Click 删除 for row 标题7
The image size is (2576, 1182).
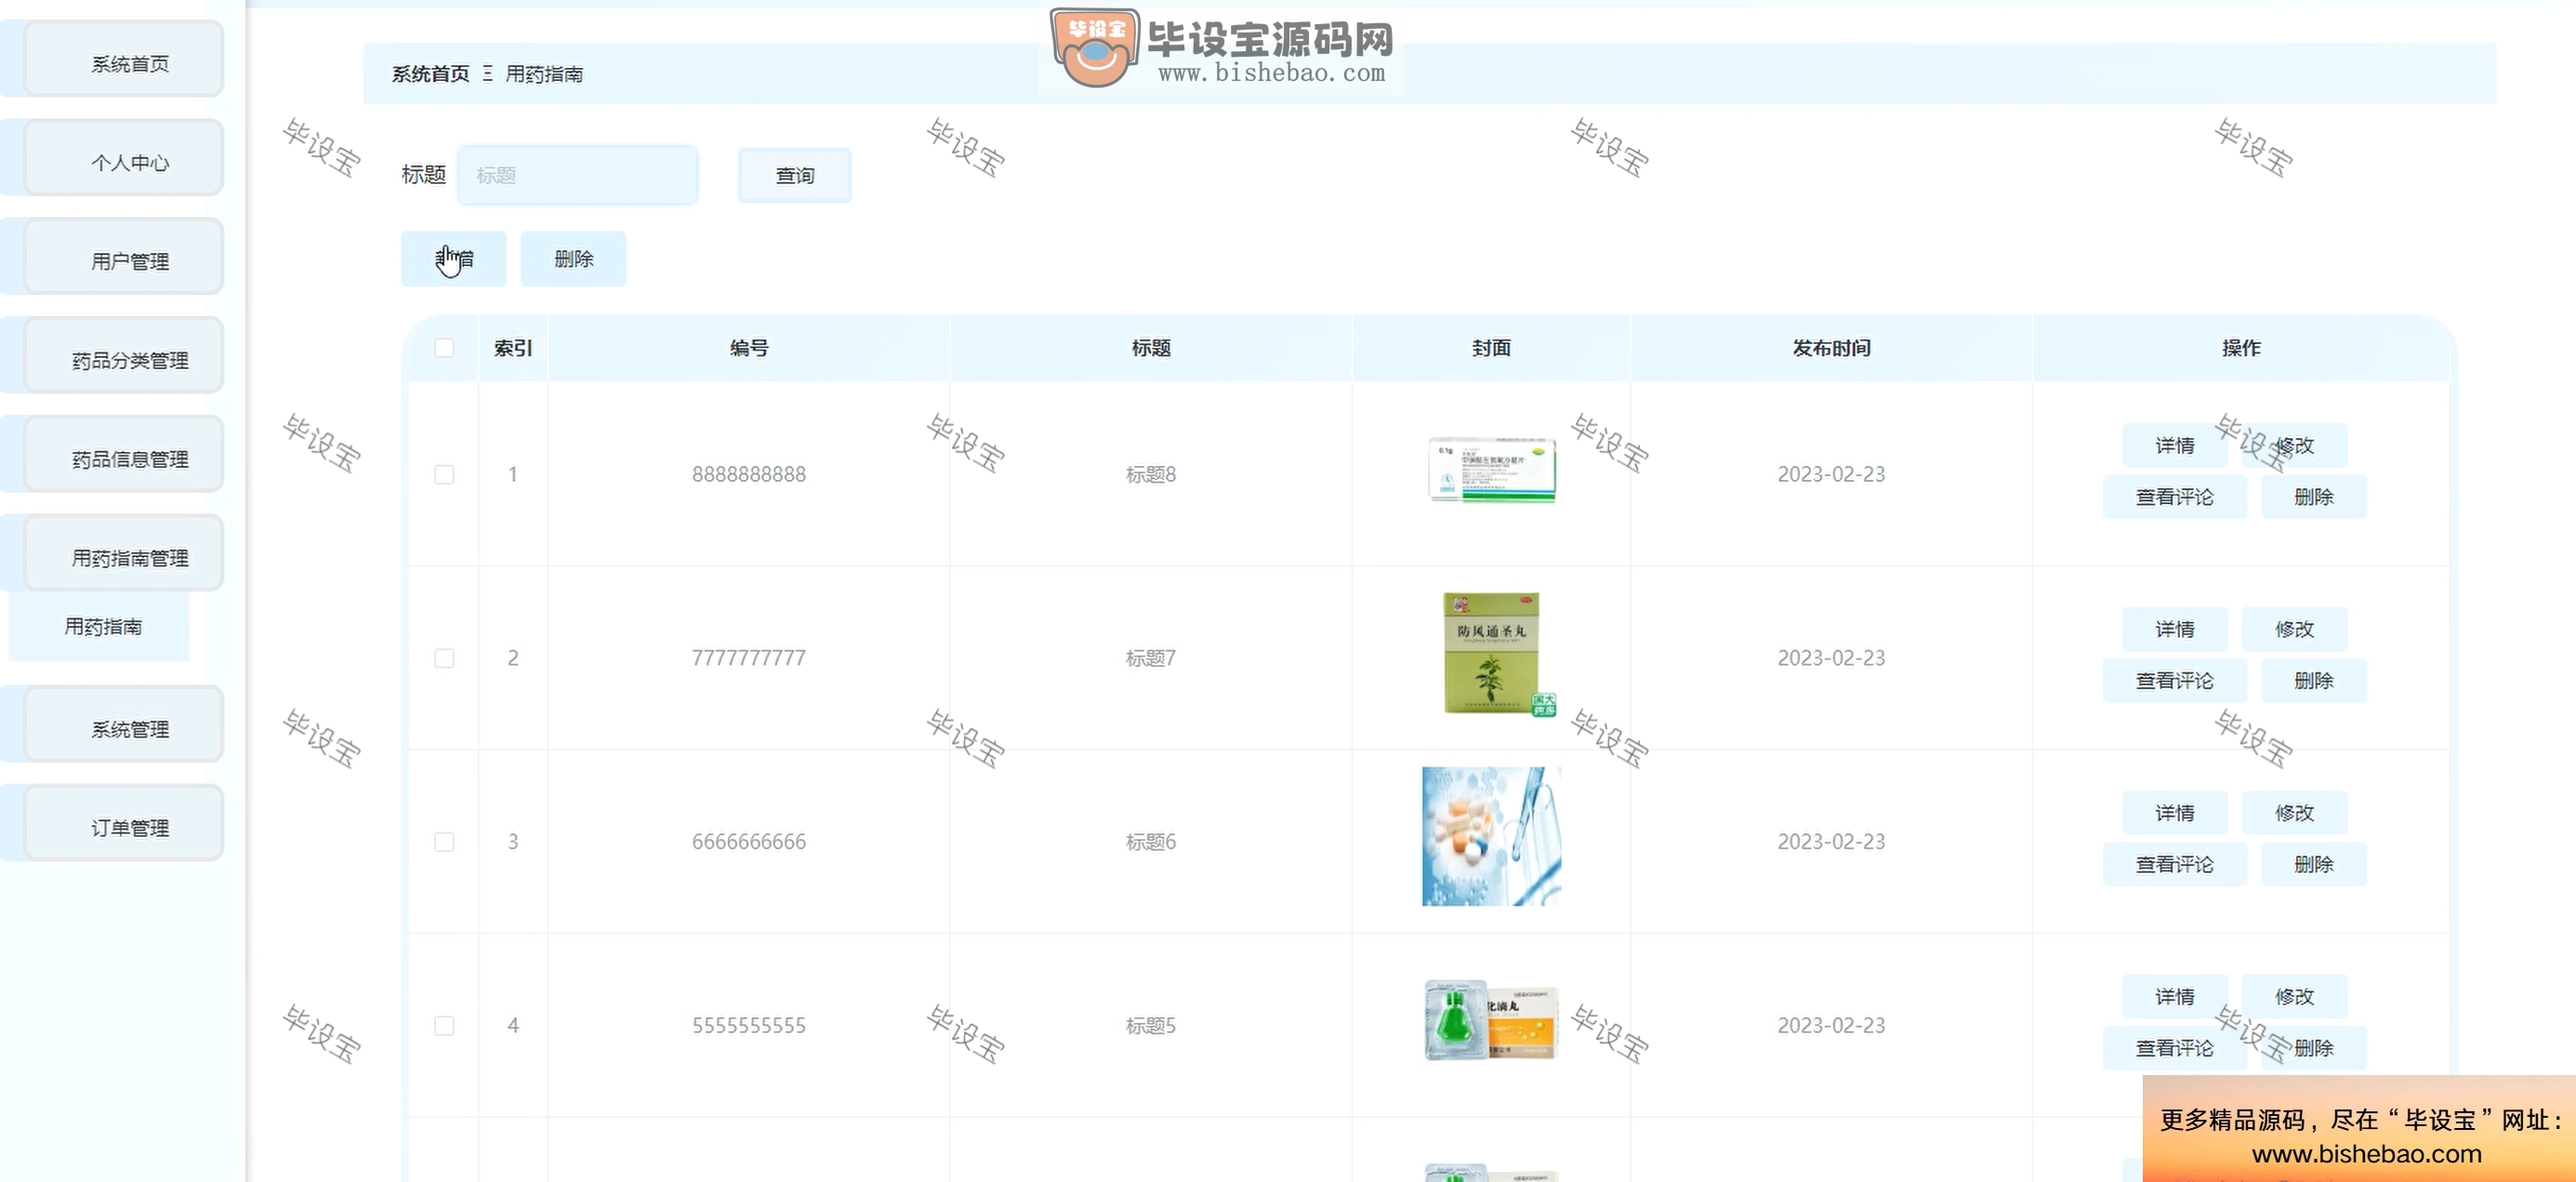coord(2314,681)
